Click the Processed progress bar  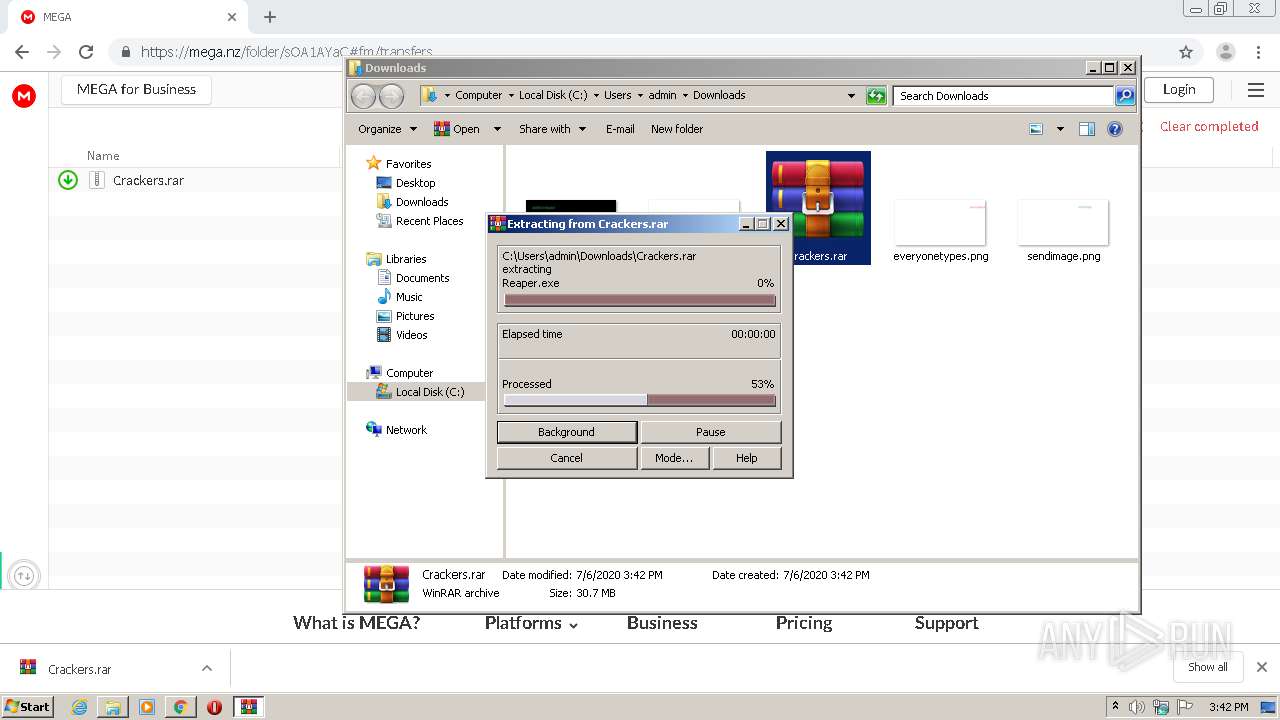click(x=640, y=400)
